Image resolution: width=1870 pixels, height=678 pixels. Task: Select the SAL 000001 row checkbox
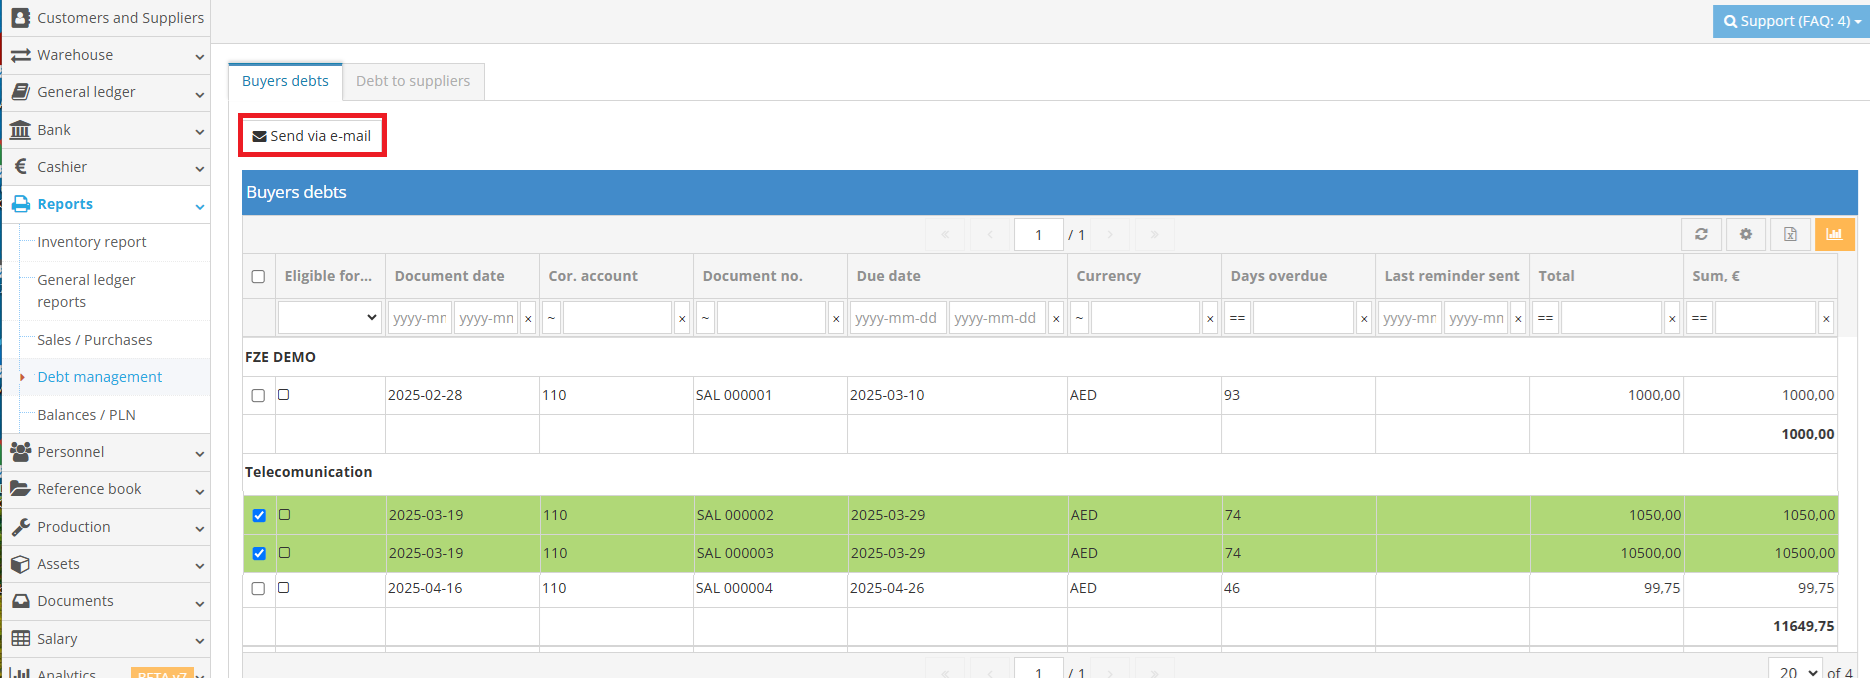point(258,395)
